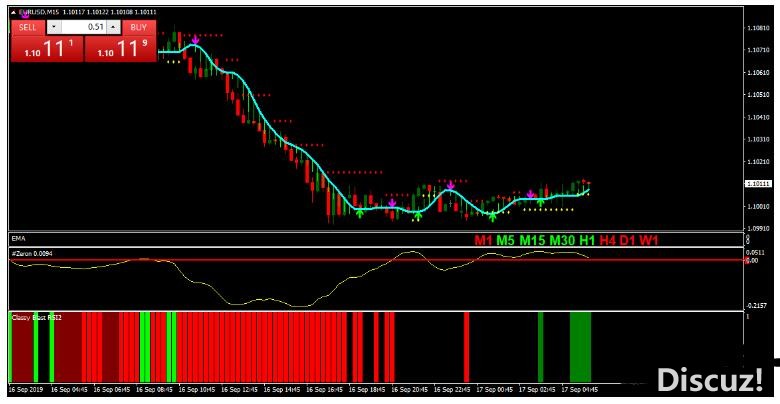The width and height of the screenshot is (780, 404).
Task: Click the 1.10810 price axis label
Action: click(758, 28)
